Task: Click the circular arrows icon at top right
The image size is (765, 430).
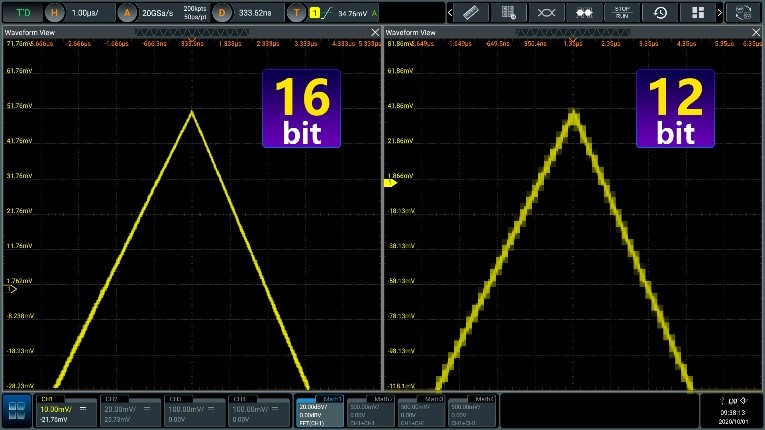Action: pyautogui.click(x=742, y=13)
